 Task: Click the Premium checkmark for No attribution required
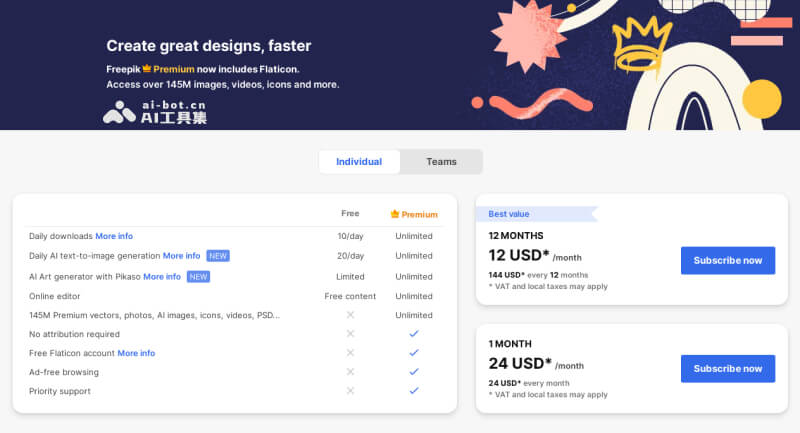point(414,334)
